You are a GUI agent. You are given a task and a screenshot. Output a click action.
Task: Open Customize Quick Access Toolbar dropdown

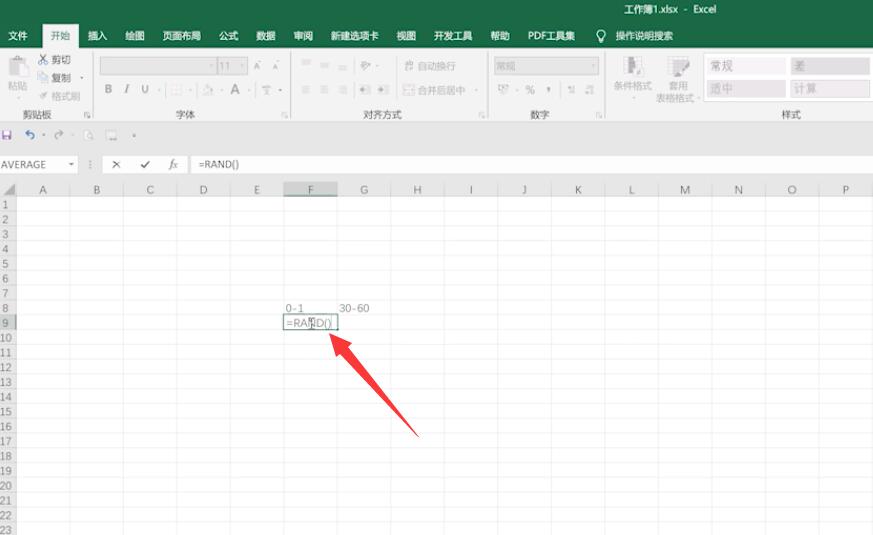coord(134,135)
